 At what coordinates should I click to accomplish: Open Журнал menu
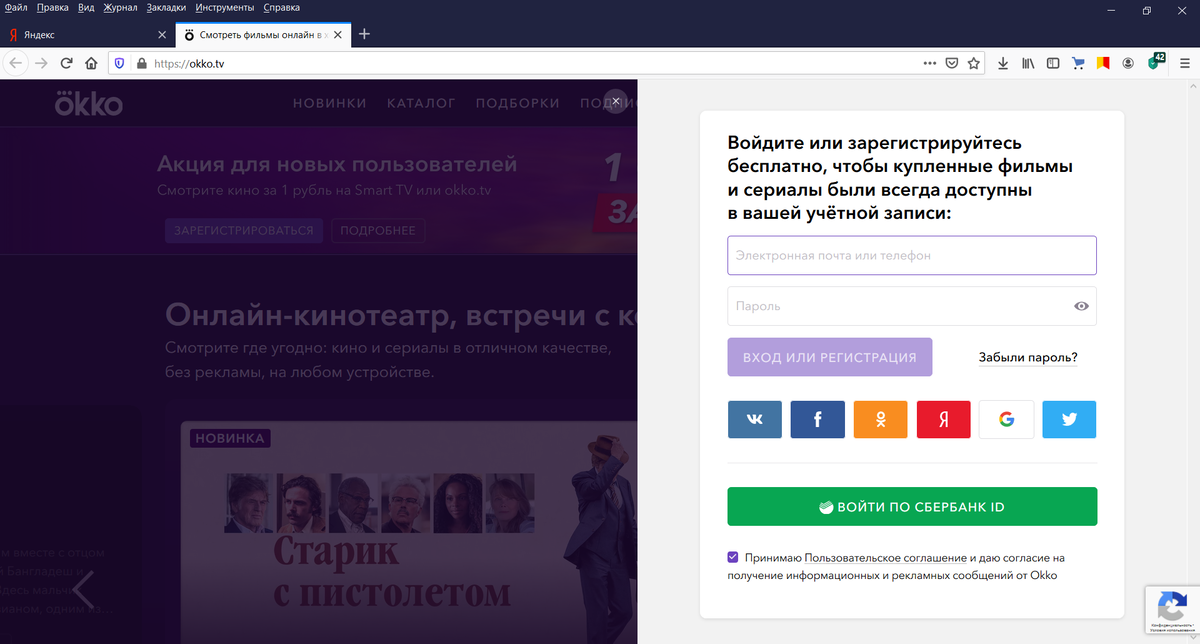(x=121, y=8)
